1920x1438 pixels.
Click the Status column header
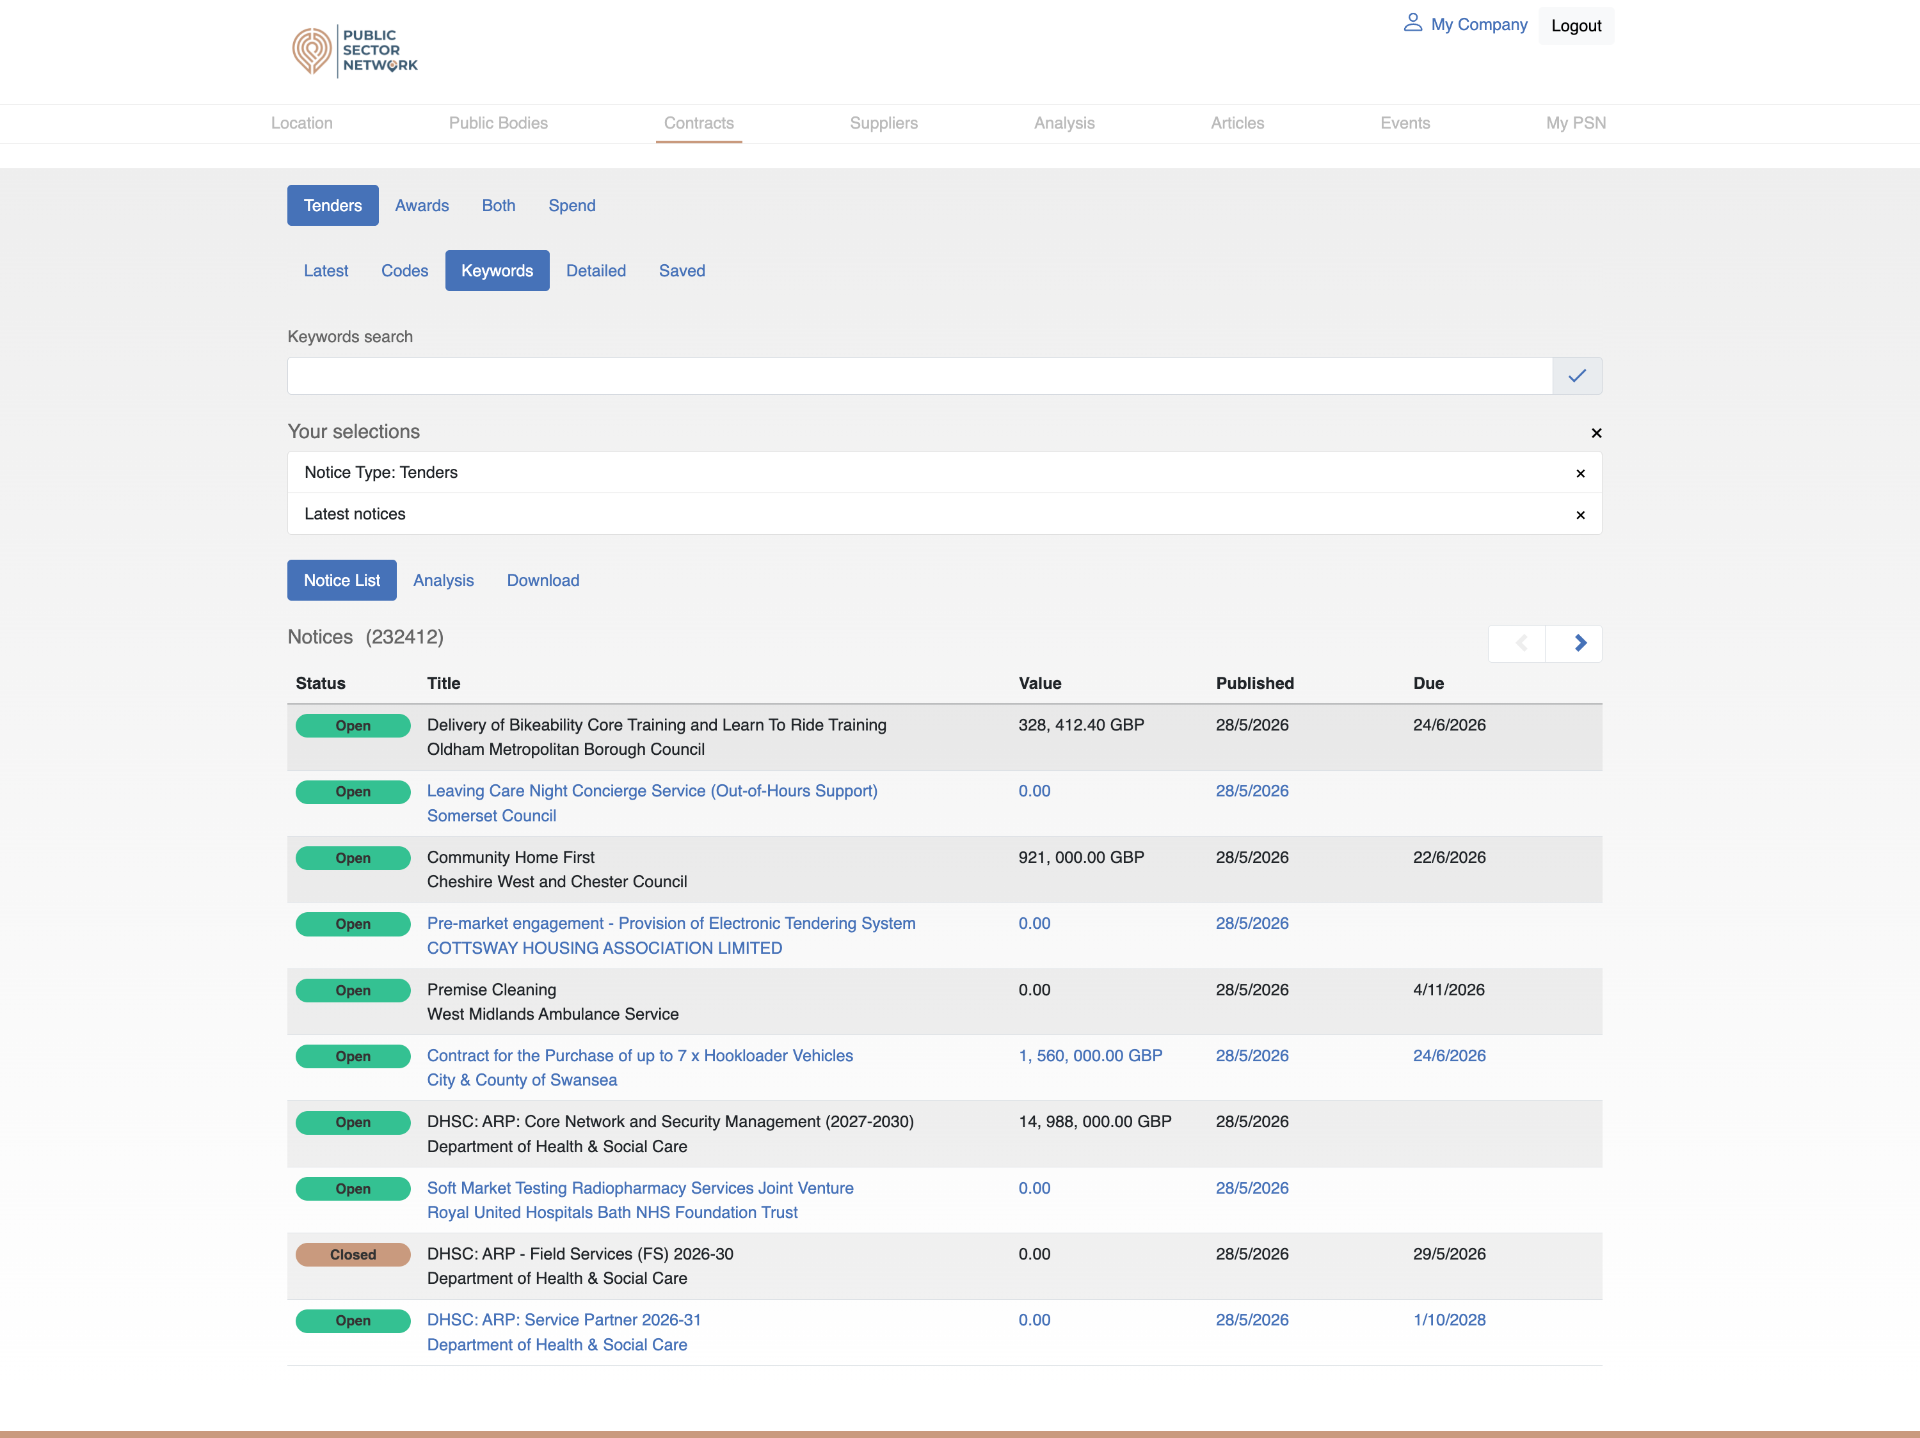click(320, 683)
